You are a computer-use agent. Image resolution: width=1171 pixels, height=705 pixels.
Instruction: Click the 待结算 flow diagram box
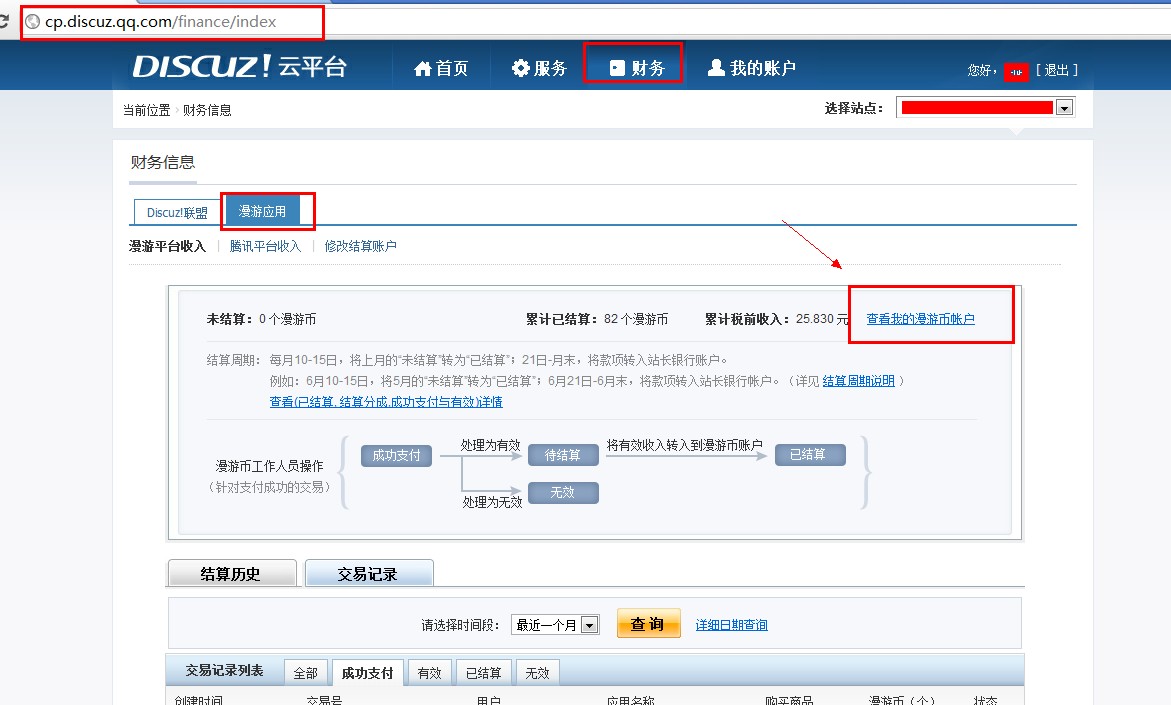click(563, 455)
